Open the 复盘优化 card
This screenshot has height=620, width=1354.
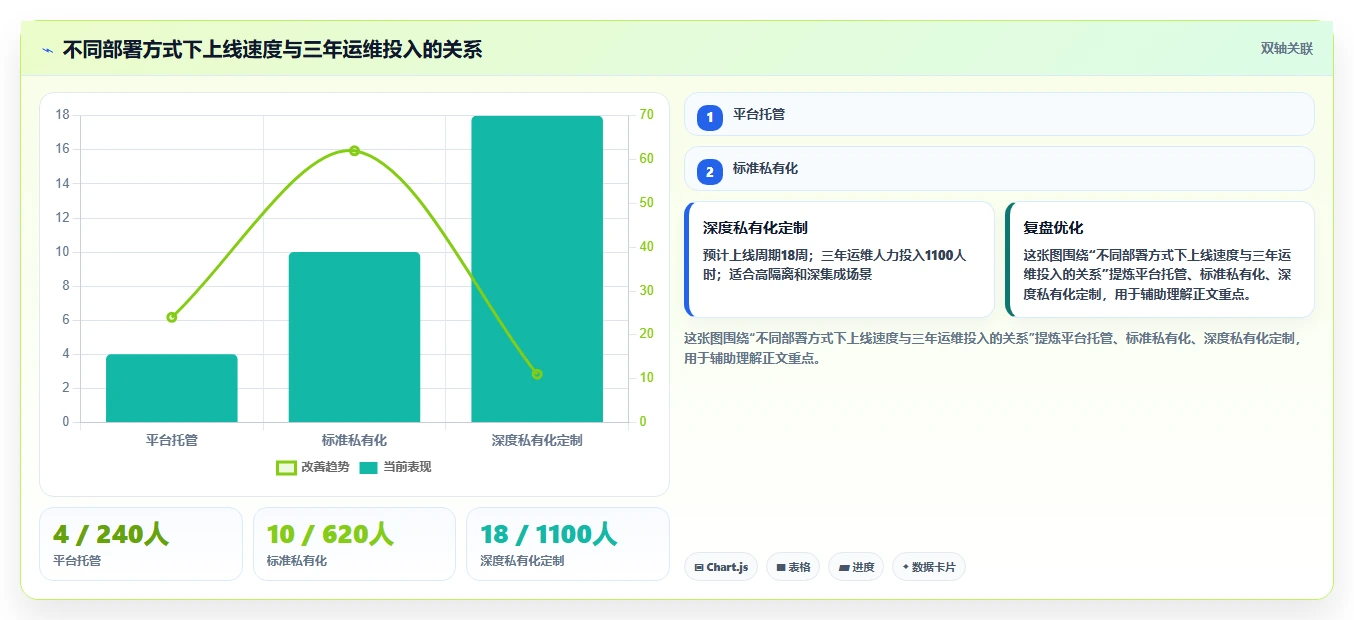point(1160,259)
